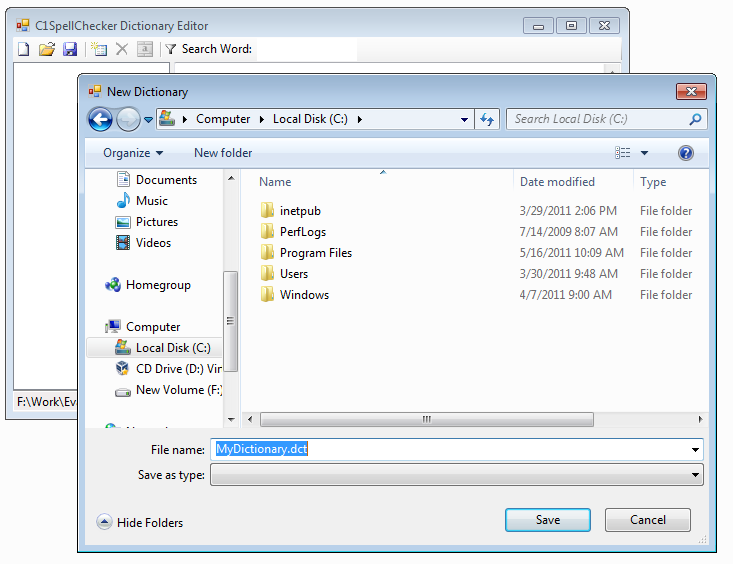Image resolution: width=733 pixels, height=564 pixels.
Task: Select Homegroup in the navigation pane
Action: (148, 285)
